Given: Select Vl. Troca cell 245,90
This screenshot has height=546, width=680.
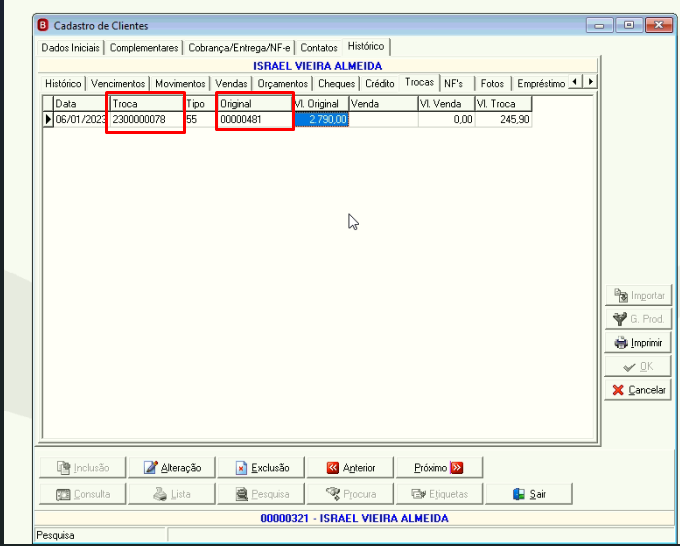Looking at the screenshot, I should coord(503,119).
